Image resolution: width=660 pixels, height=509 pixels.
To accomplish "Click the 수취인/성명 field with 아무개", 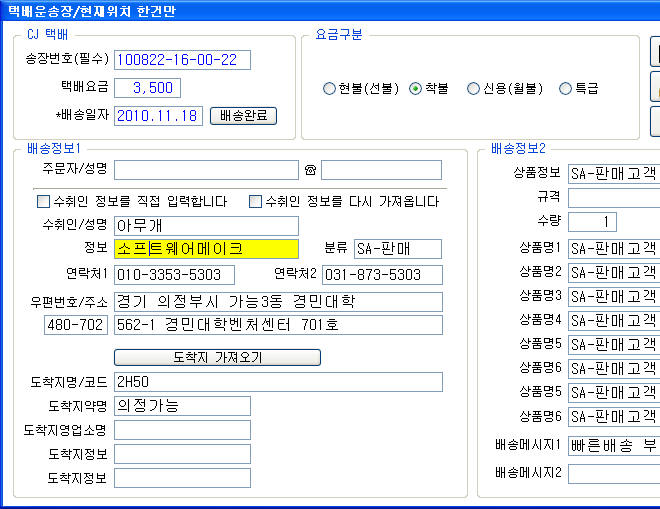I will [206, 226].
